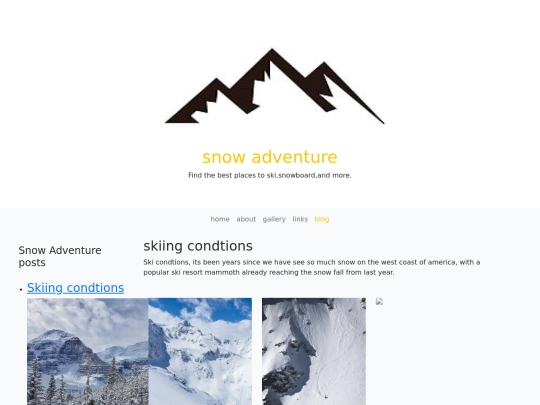The height and width of the screenshot is (405, 540).
Task: Open the blue sky snowy peak photo
Action: (200, 351)
